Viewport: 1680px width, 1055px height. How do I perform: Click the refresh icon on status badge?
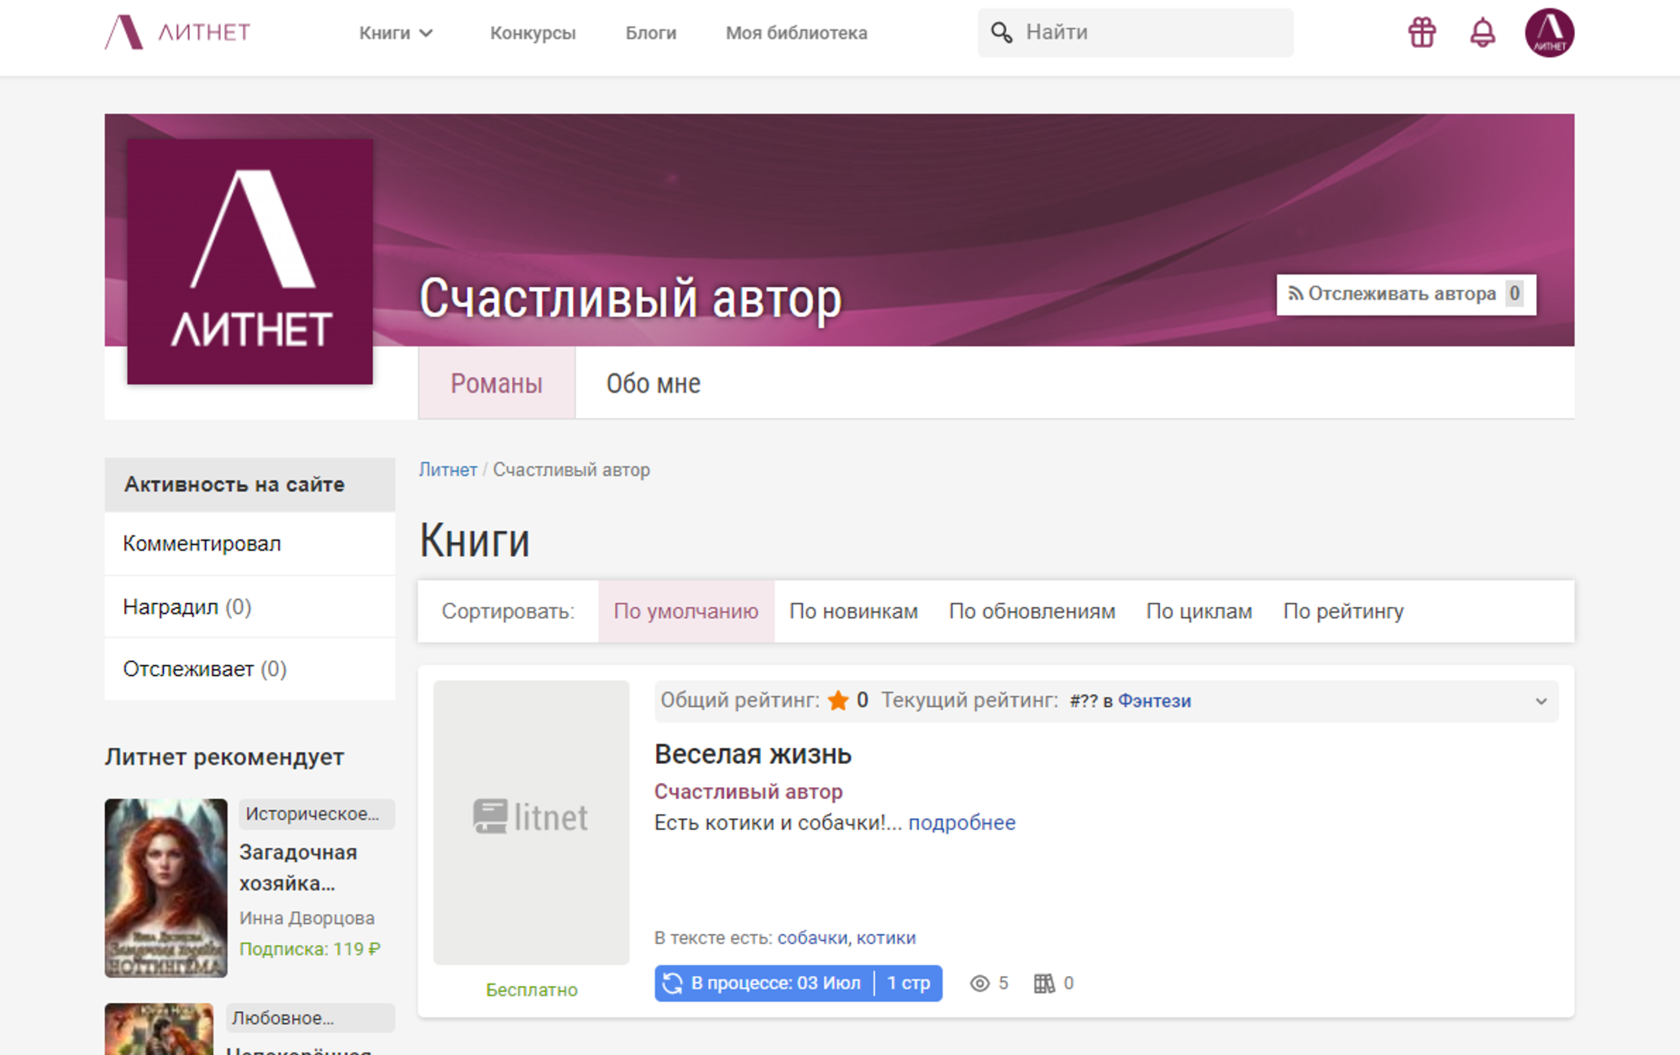(x=673, y=983)
